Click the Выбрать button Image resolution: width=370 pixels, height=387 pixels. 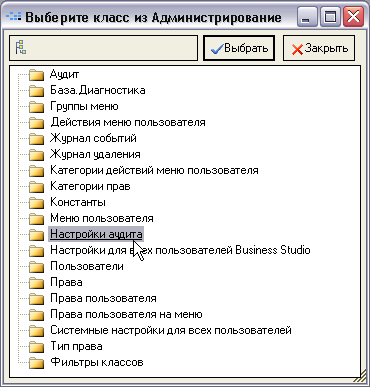pos(239,48)
